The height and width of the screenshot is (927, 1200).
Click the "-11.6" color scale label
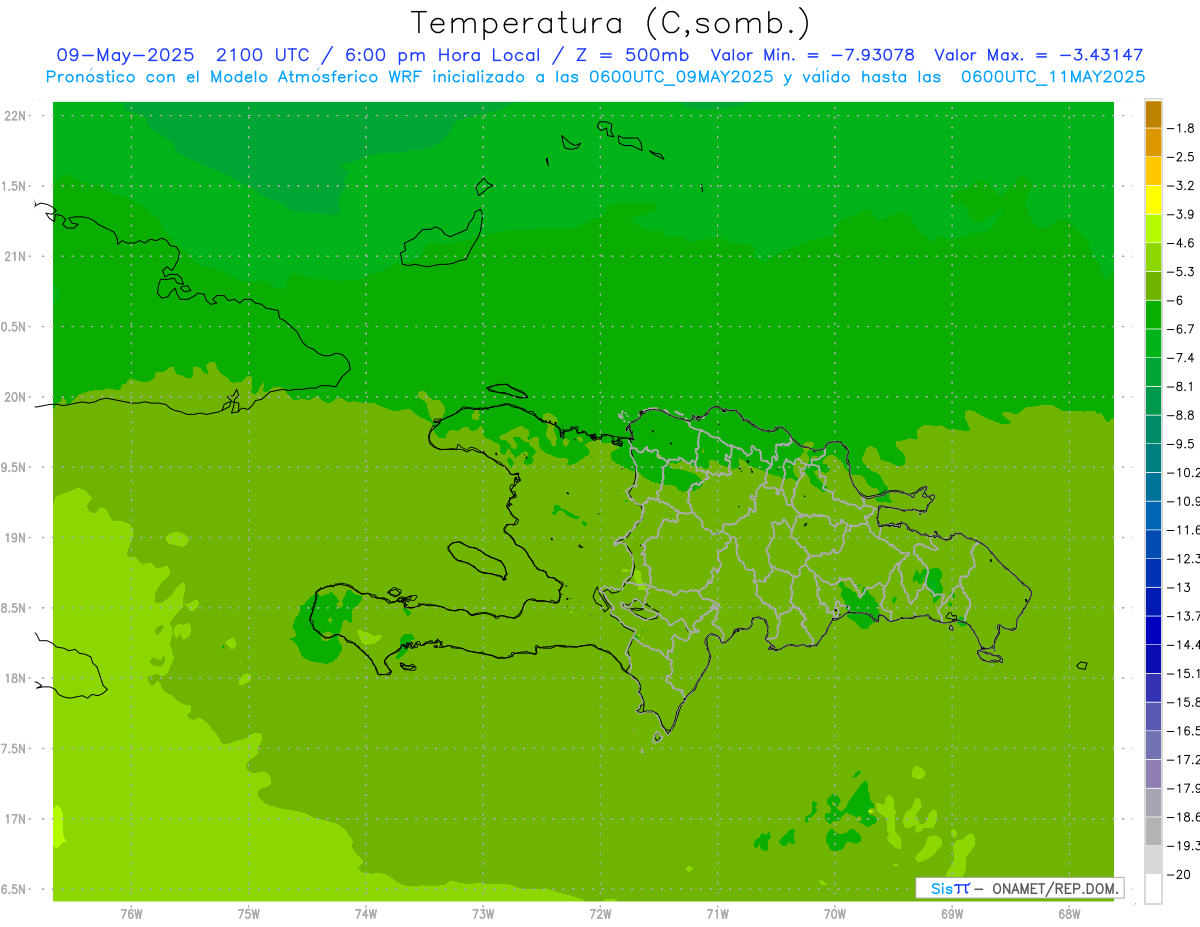(1183, 530)
